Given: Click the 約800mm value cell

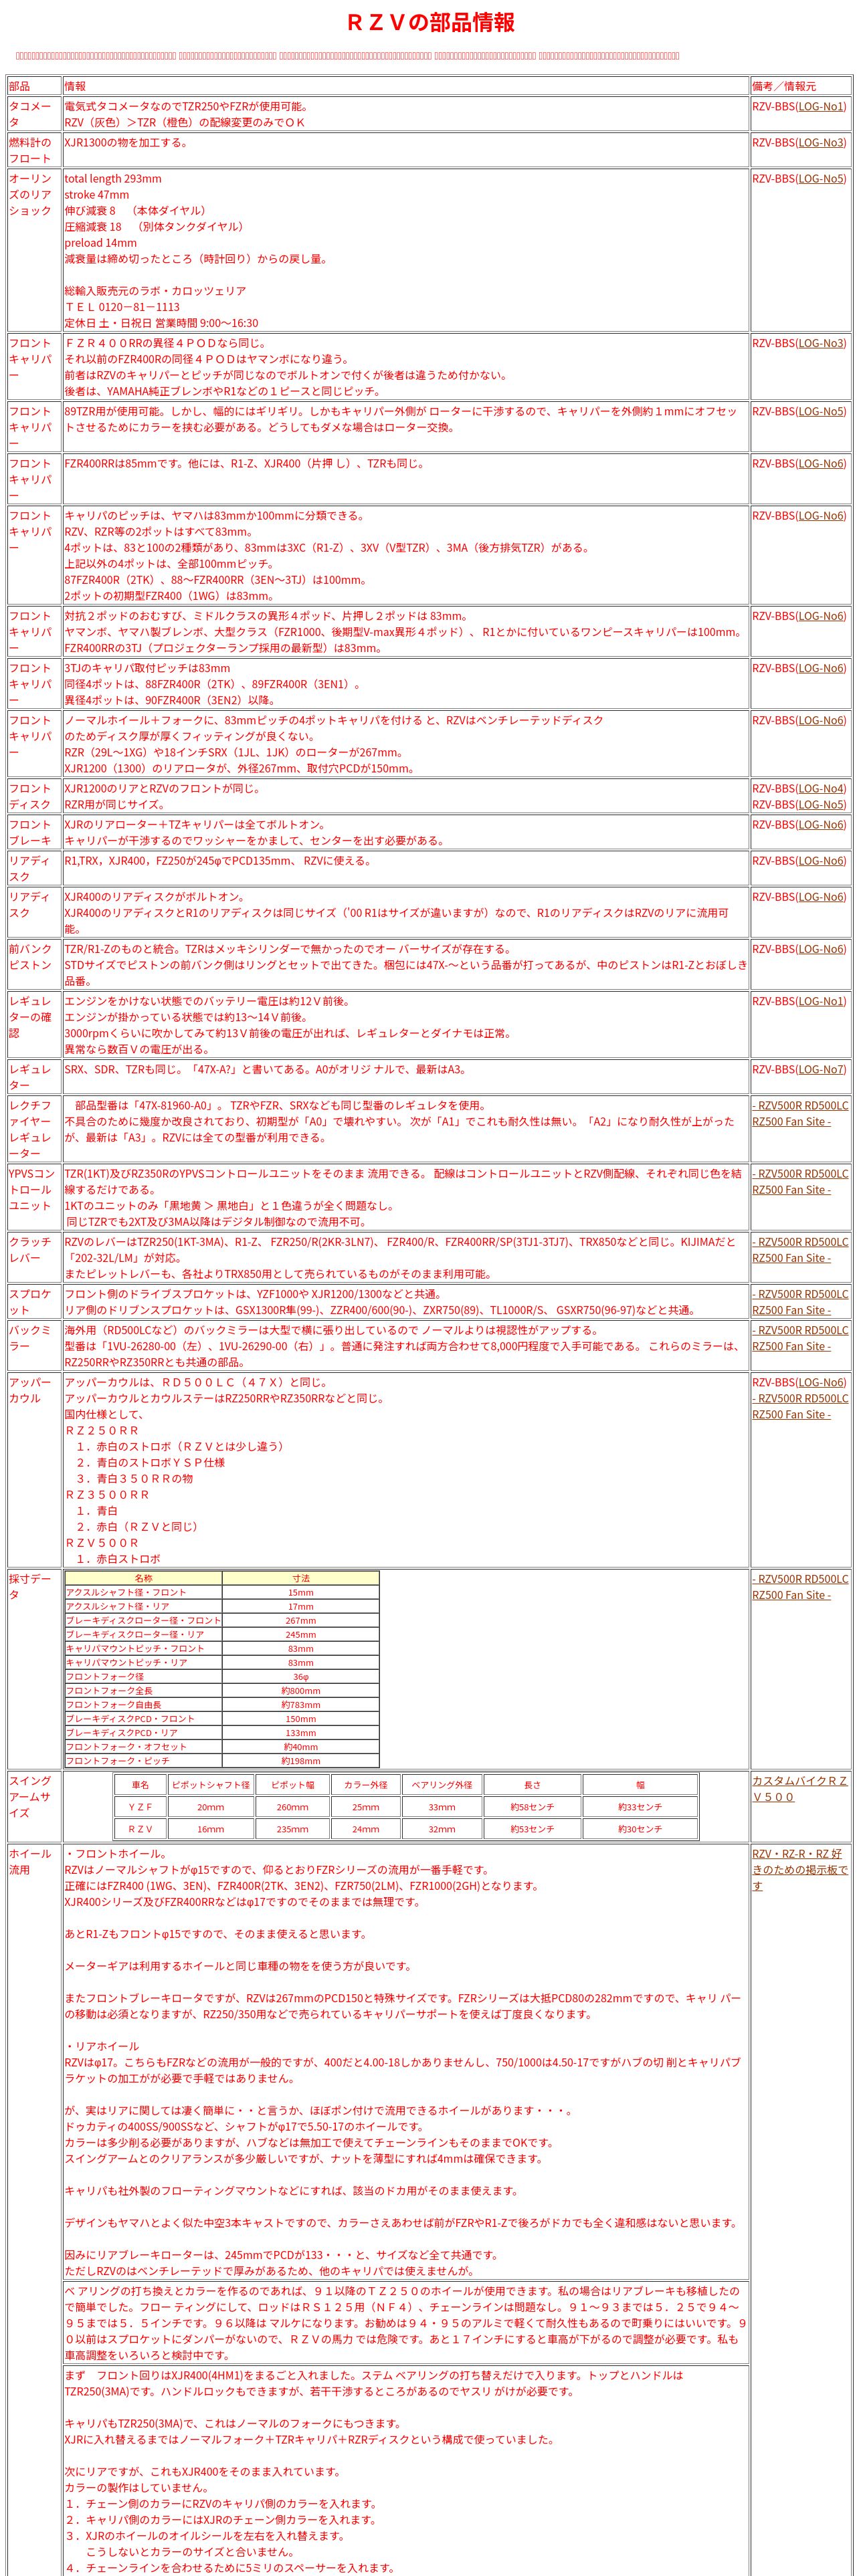Looking at the screenshot, I should pyautogui.click(x=300, y=1690).
